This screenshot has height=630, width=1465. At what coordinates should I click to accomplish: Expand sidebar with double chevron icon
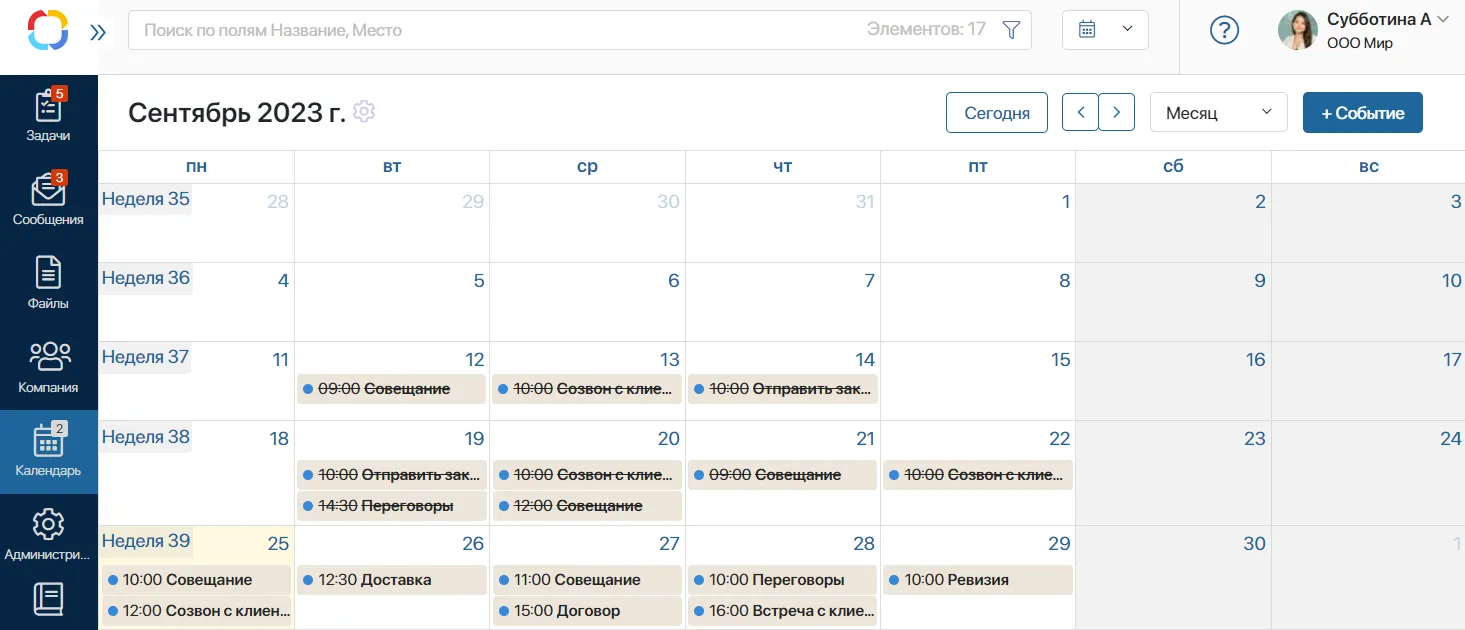[97, 31]
